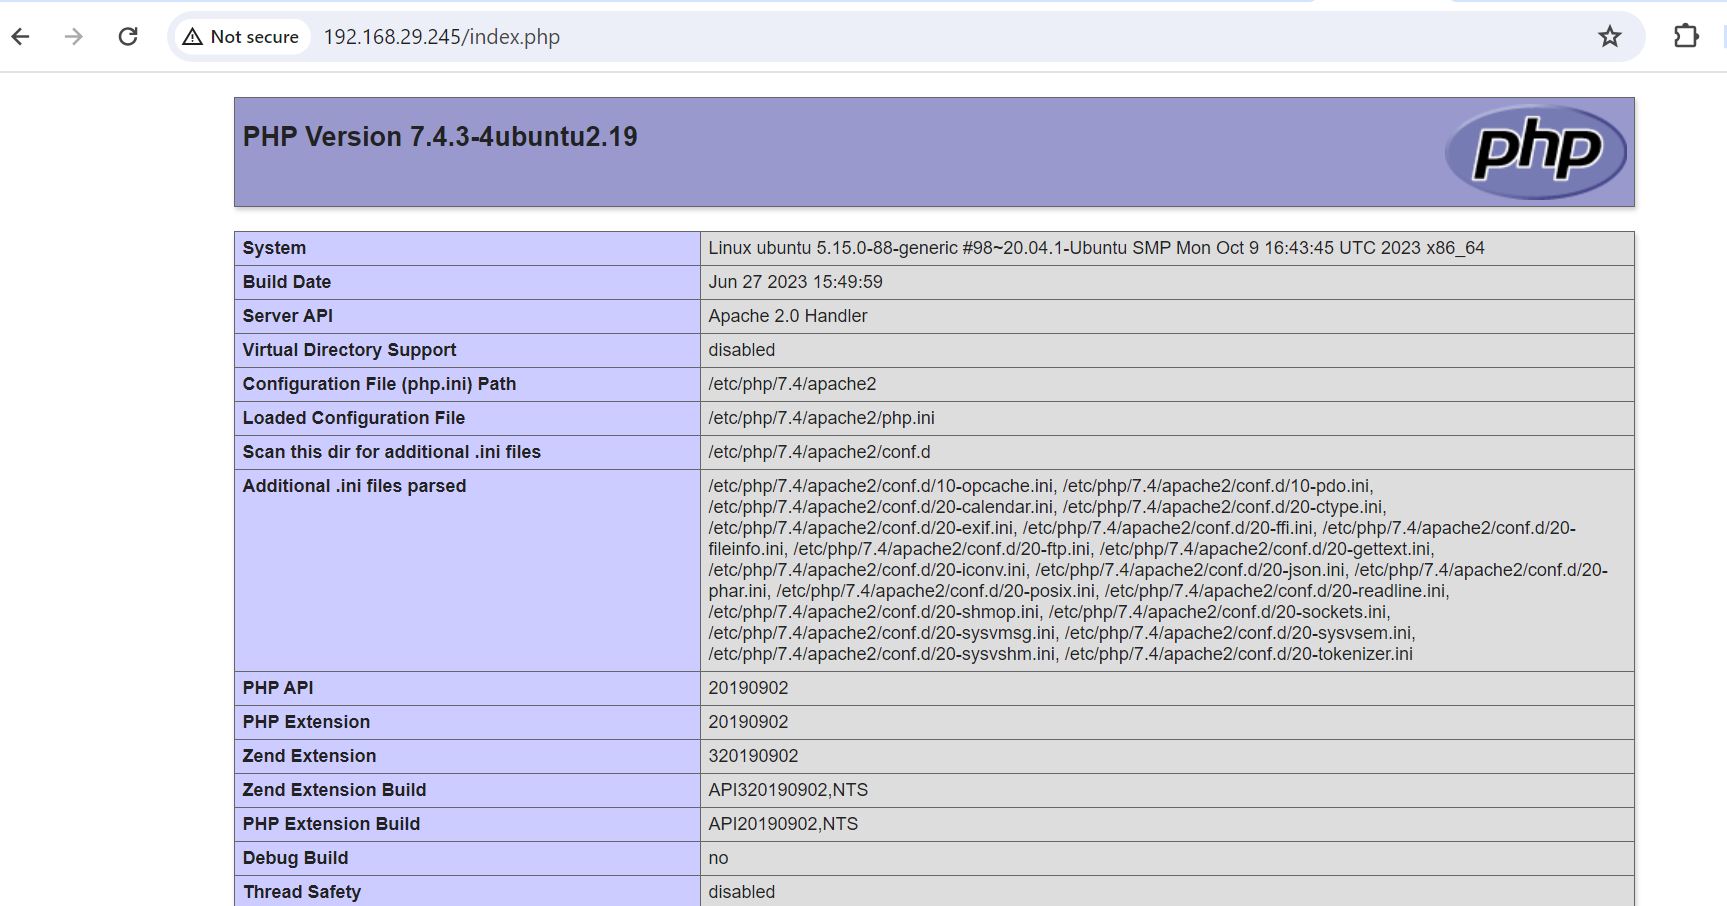
Task: Click the Virtual Directory Support label
Action: [x=349, y=350]
